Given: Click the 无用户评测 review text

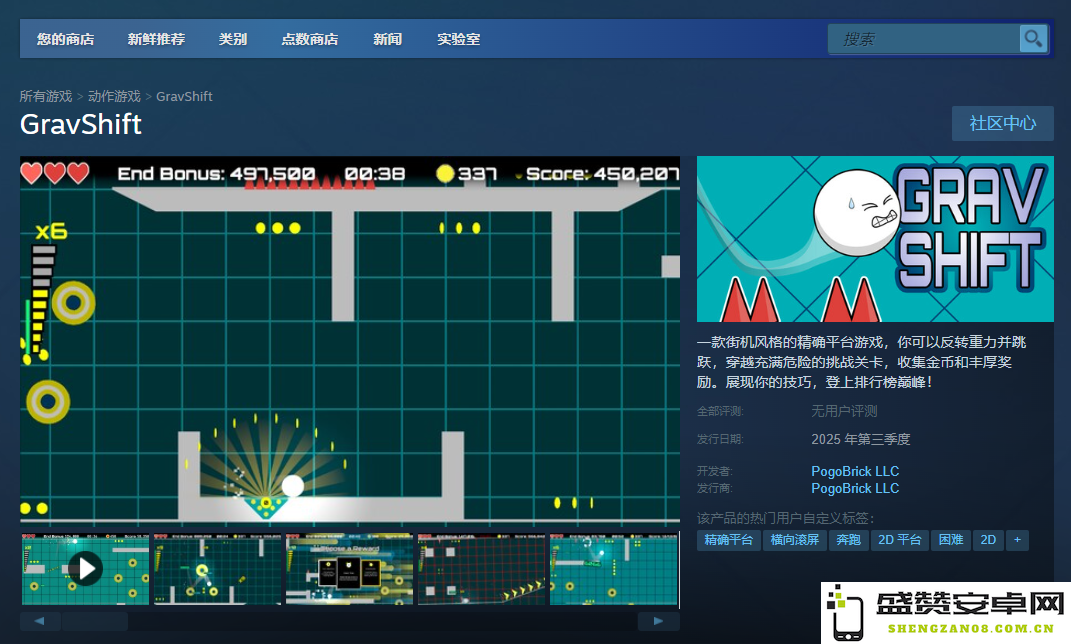Looking at the screenshot, I should [x=844, y=411].
